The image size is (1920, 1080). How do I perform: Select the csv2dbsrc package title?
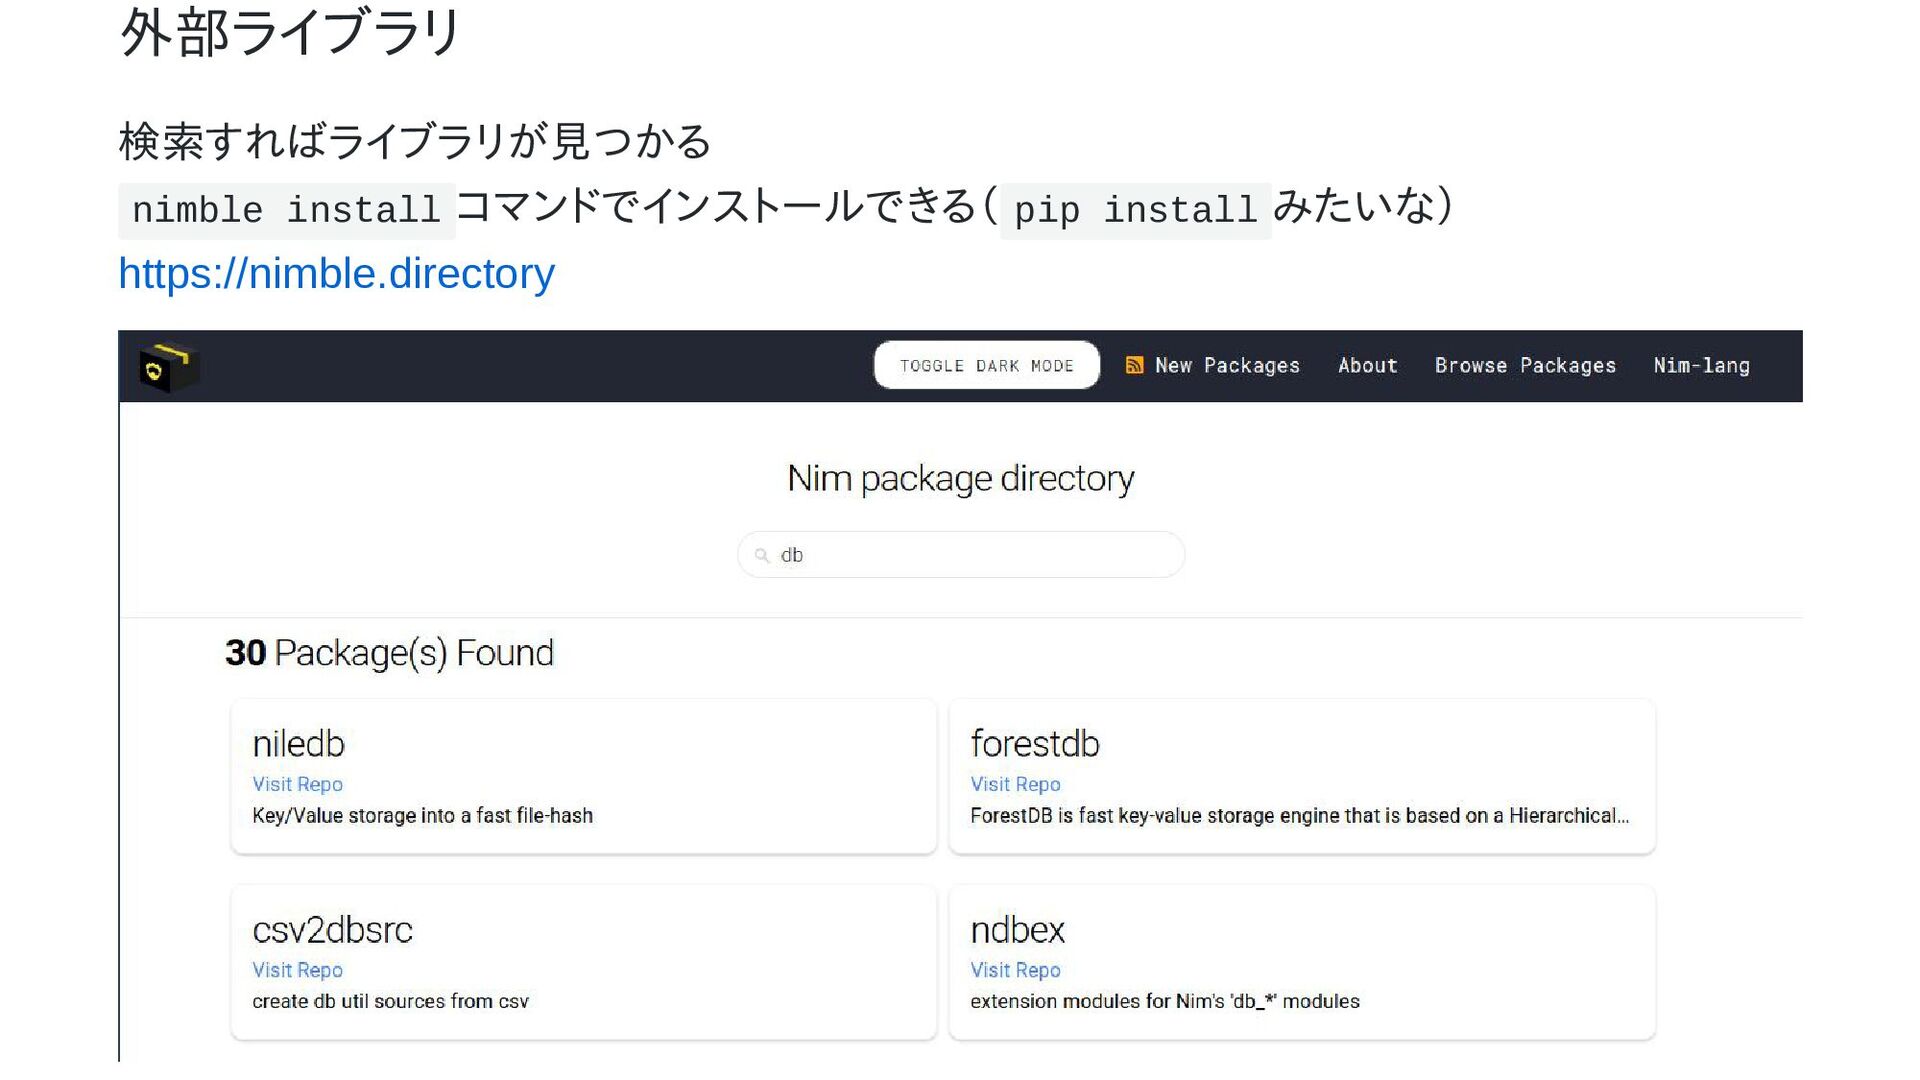tap(332, 930)
